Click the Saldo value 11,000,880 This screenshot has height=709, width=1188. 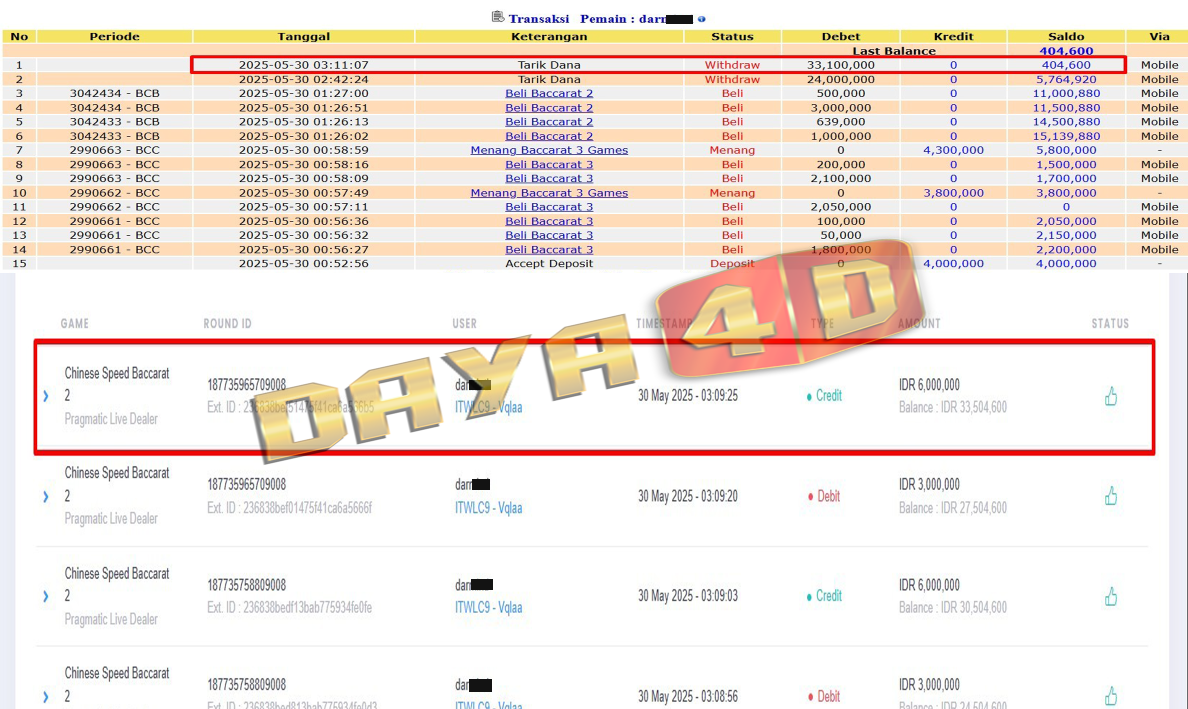pyautogui.click(x=1066, y=93)
